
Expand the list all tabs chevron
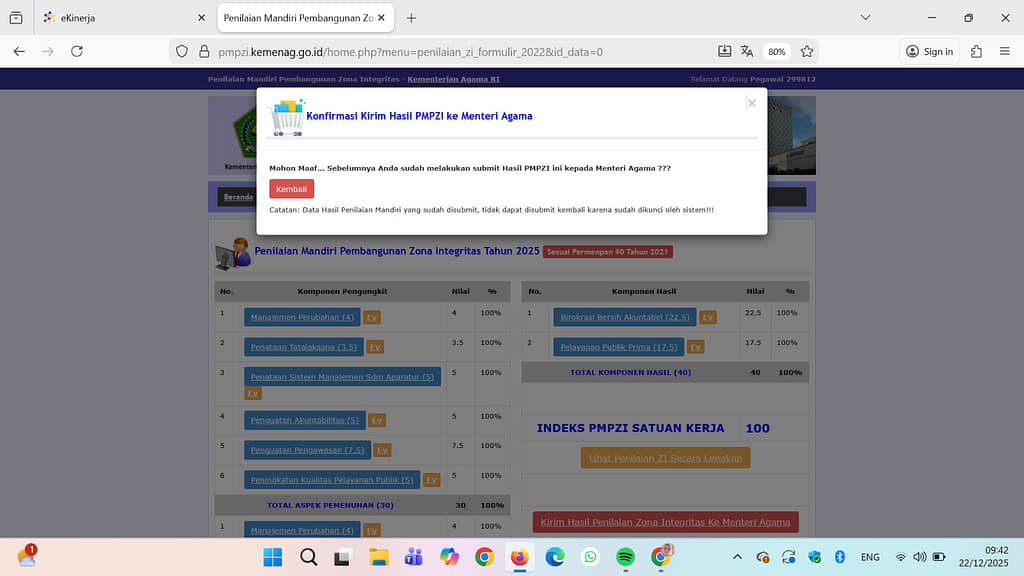coord(865,17)
